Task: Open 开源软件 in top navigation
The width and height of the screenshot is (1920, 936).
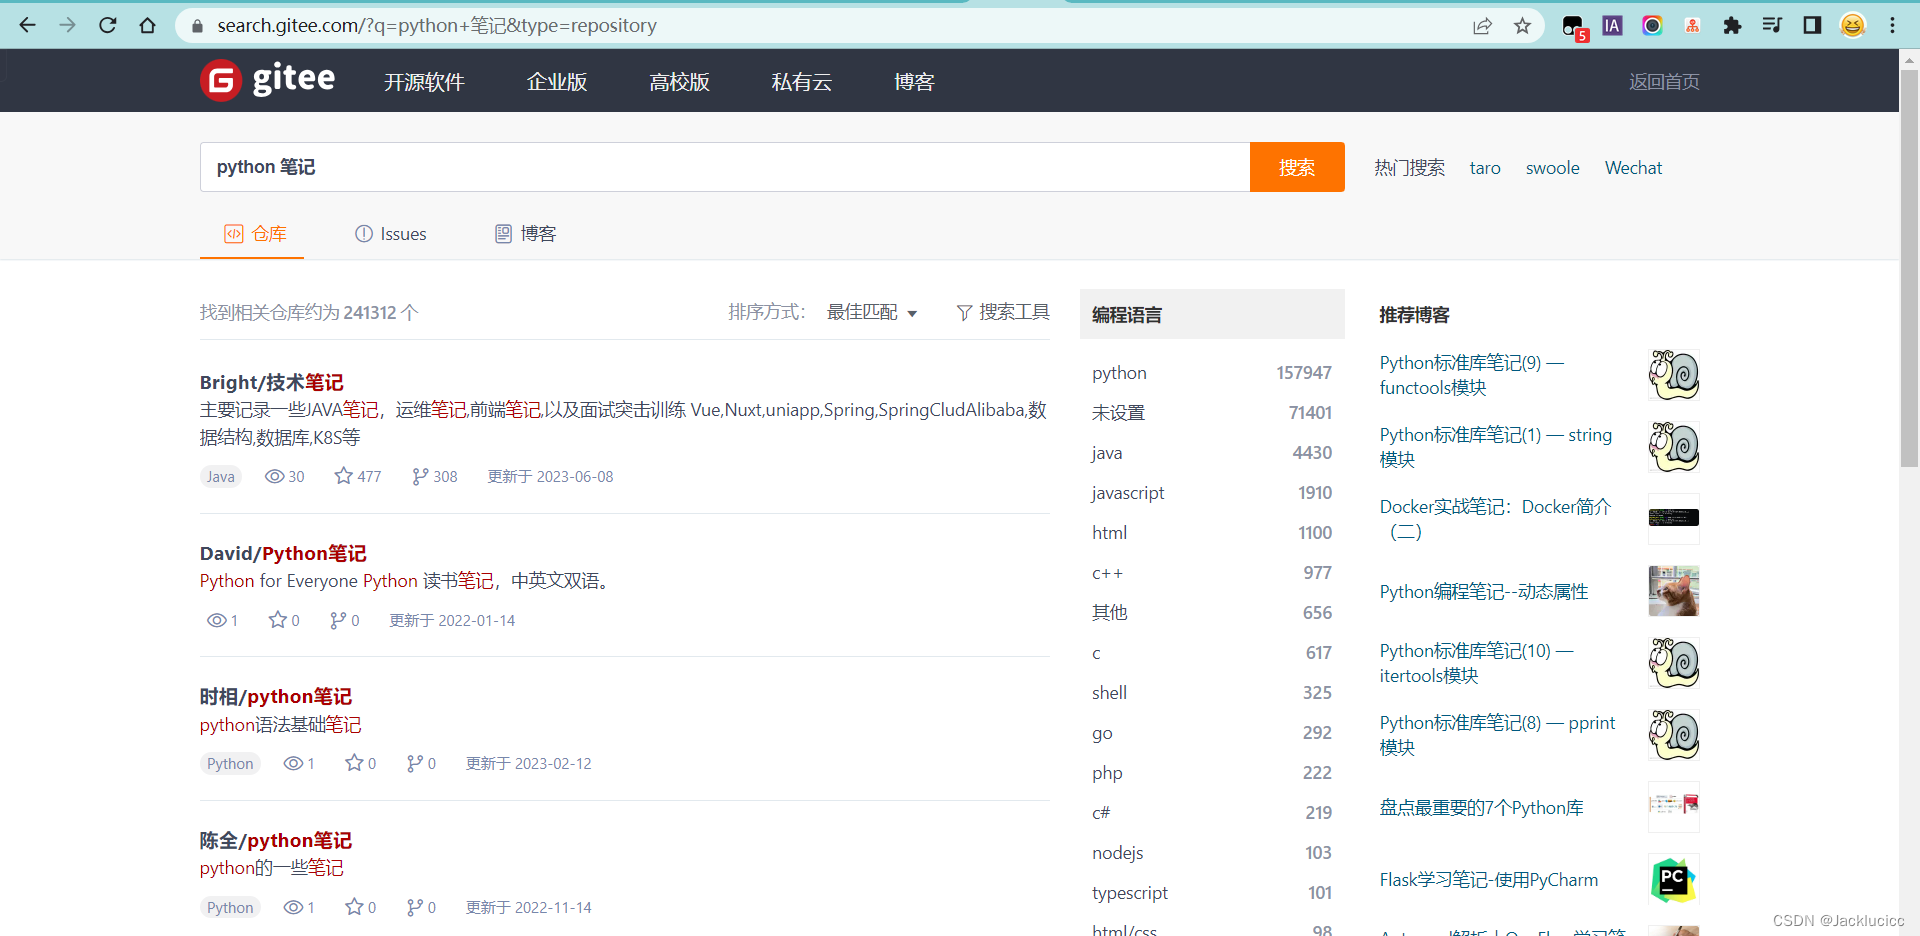Action: [x=424, y=82]
